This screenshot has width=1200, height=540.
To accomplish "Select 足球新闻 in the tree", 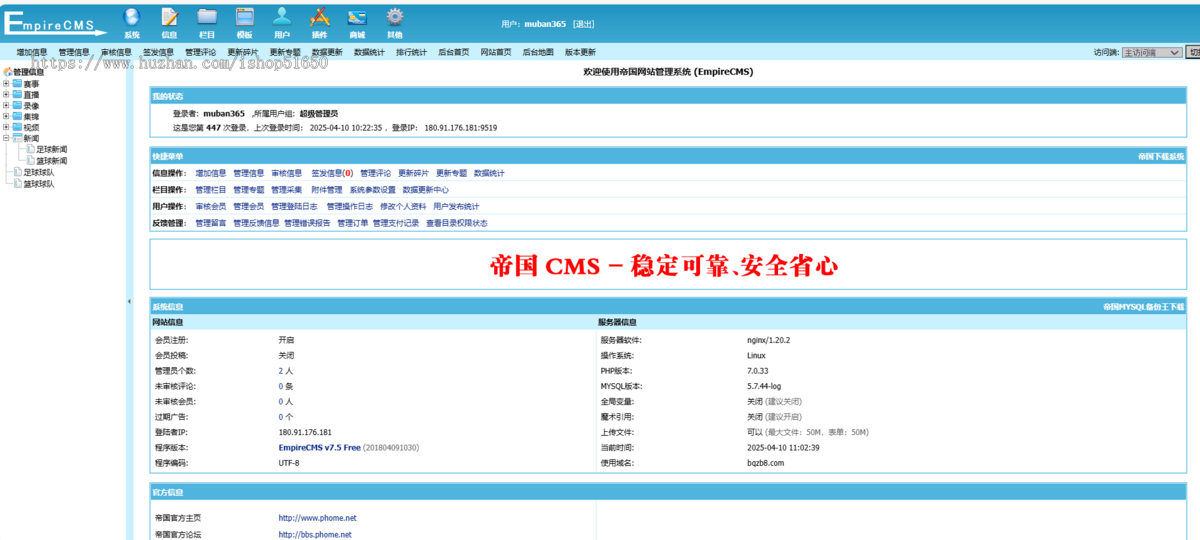I will 52,150.
